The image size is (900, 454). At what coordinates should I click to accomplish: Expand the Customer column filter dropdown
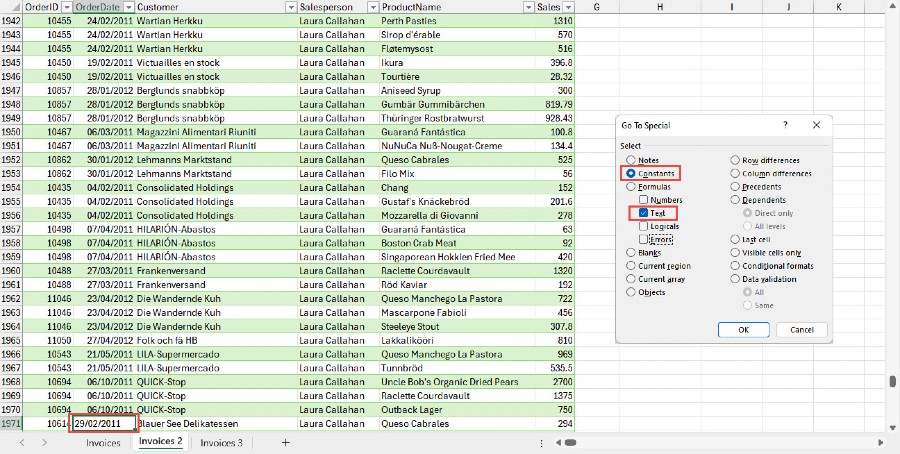pos(289,7)
